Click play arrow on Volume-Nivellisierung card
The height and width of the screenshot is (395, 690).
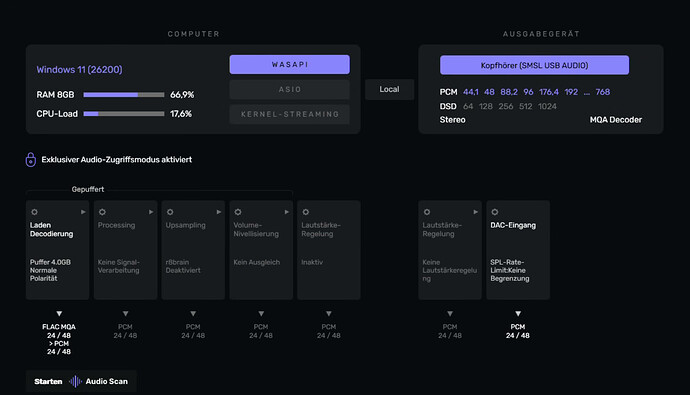[286, 212]
